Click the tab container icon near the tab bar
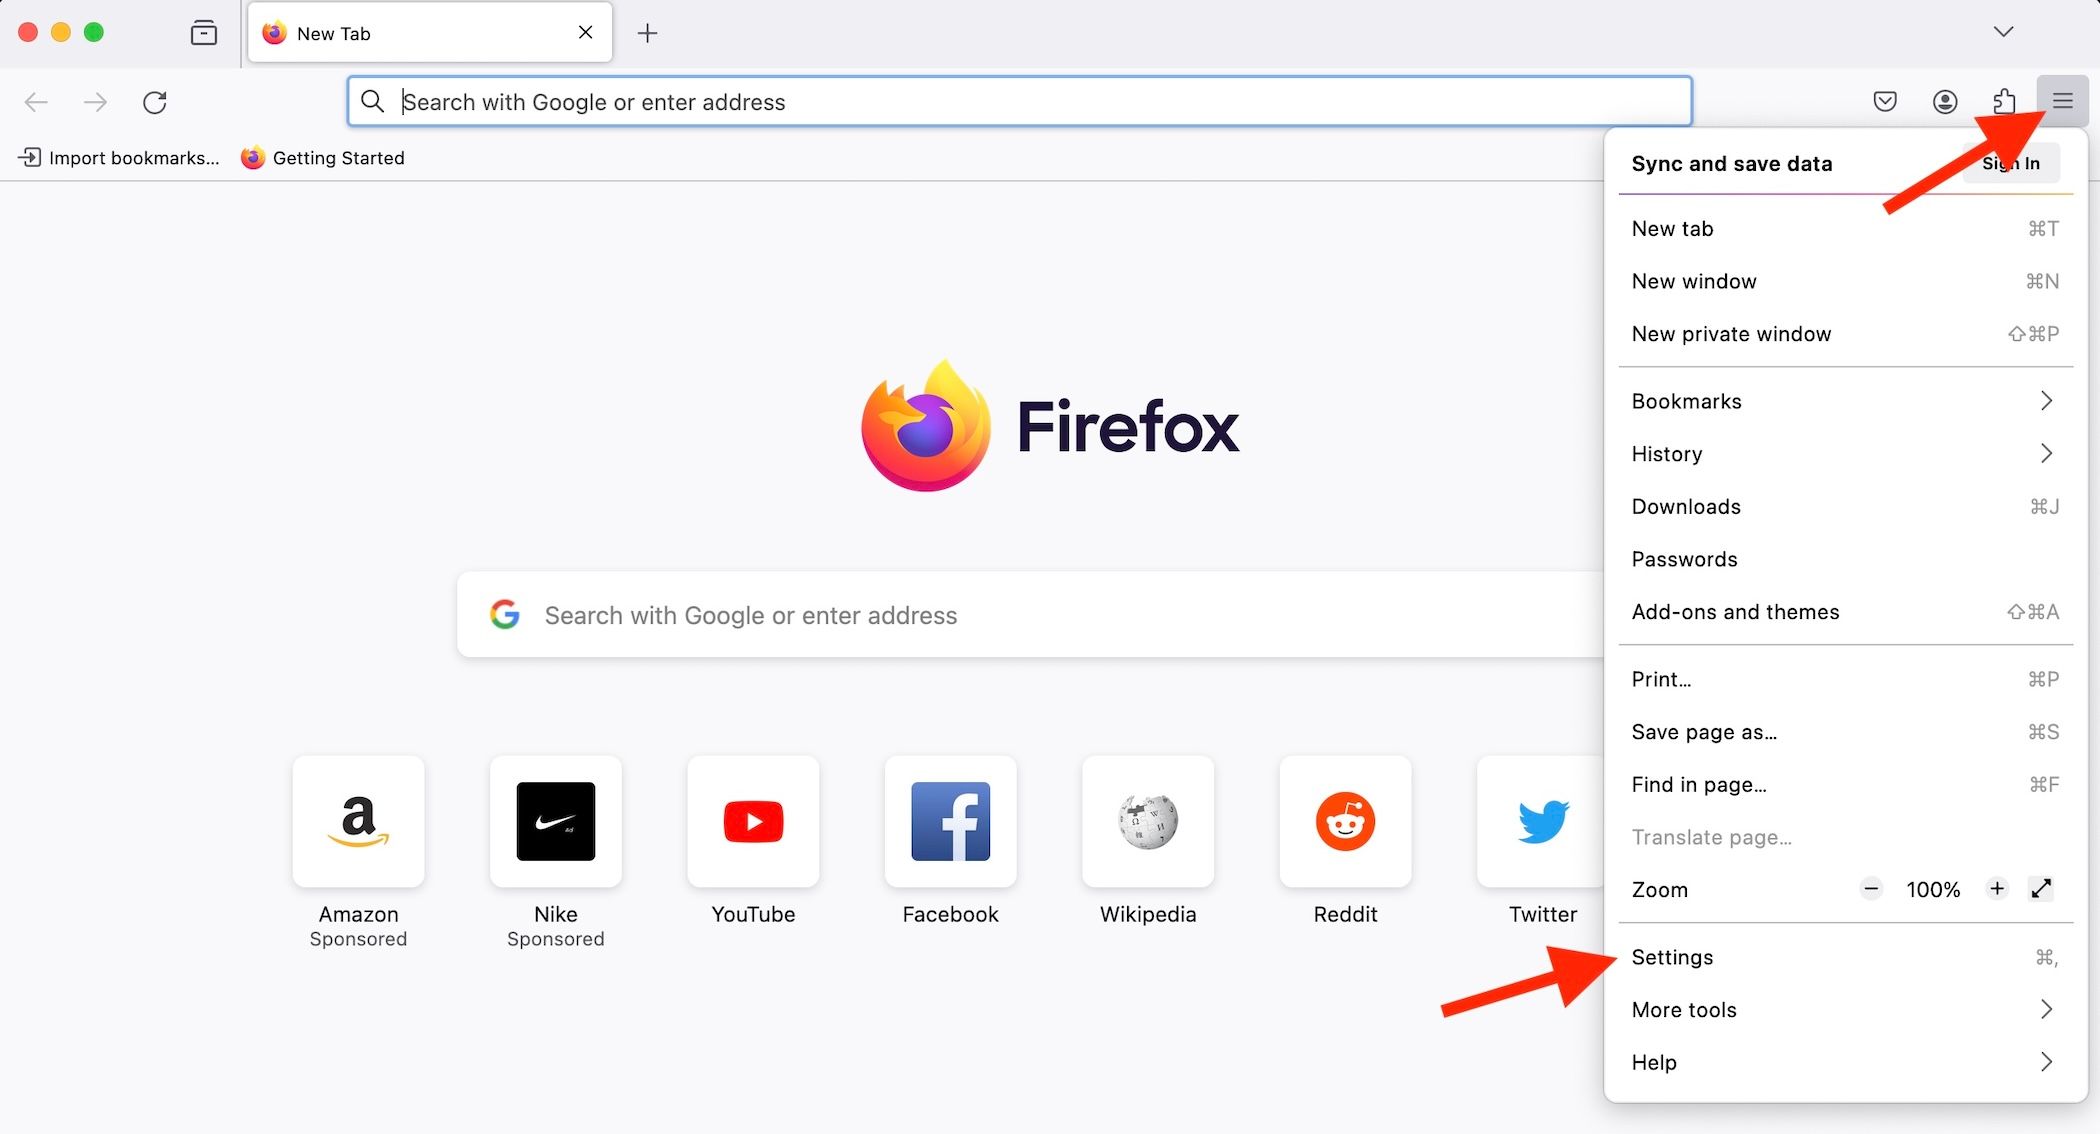Screen dimensions: 2100x1134 tap(203, 32)
